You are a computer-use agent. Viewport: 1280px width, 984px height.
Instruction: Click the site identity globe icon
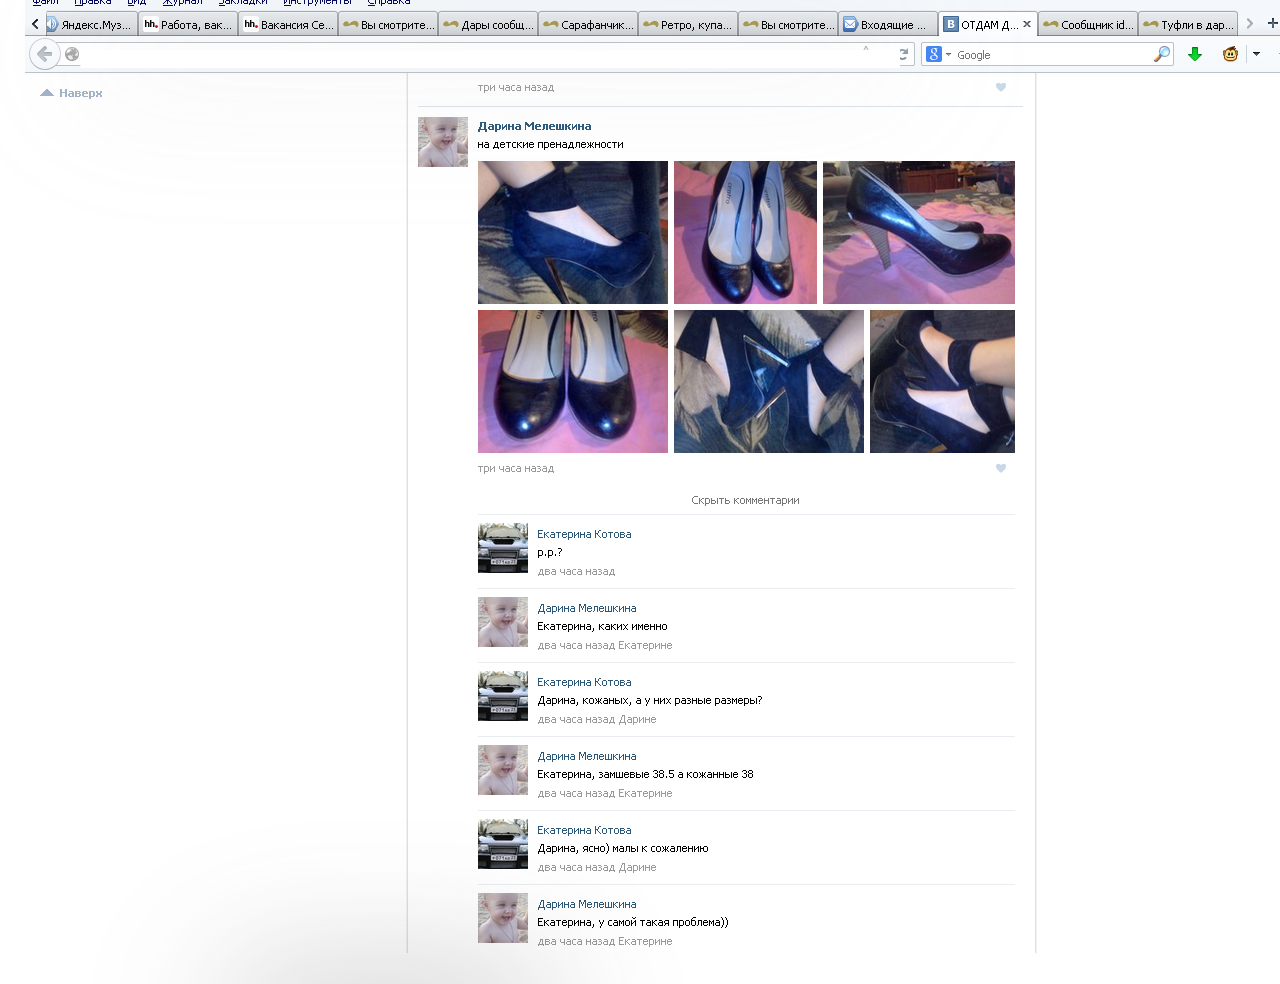pos(72,54)
